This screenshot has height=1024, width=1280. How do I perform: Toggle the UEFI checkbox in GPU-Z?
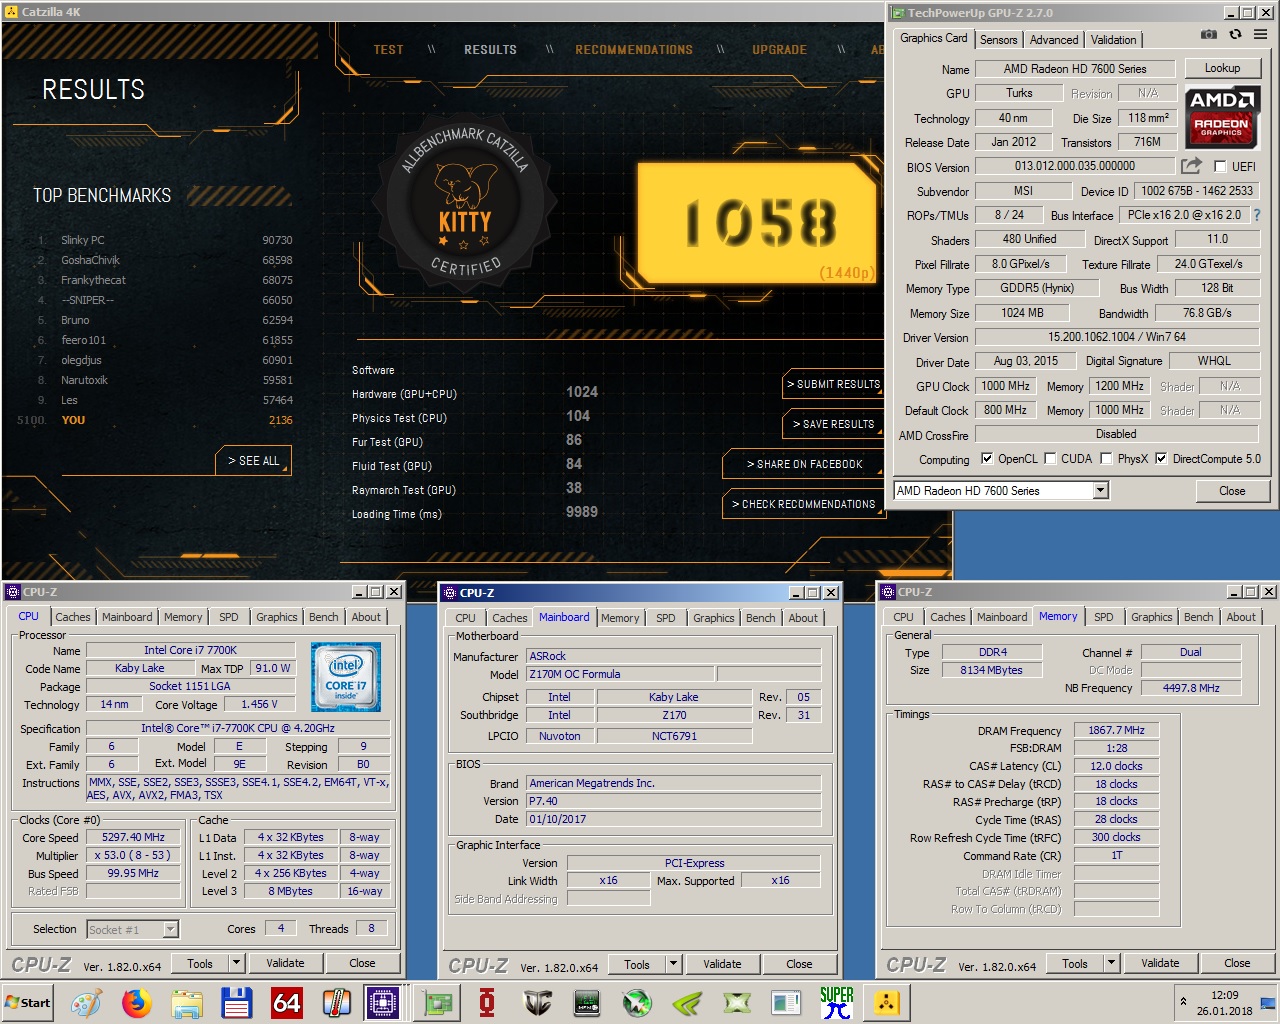[1220, 167]
